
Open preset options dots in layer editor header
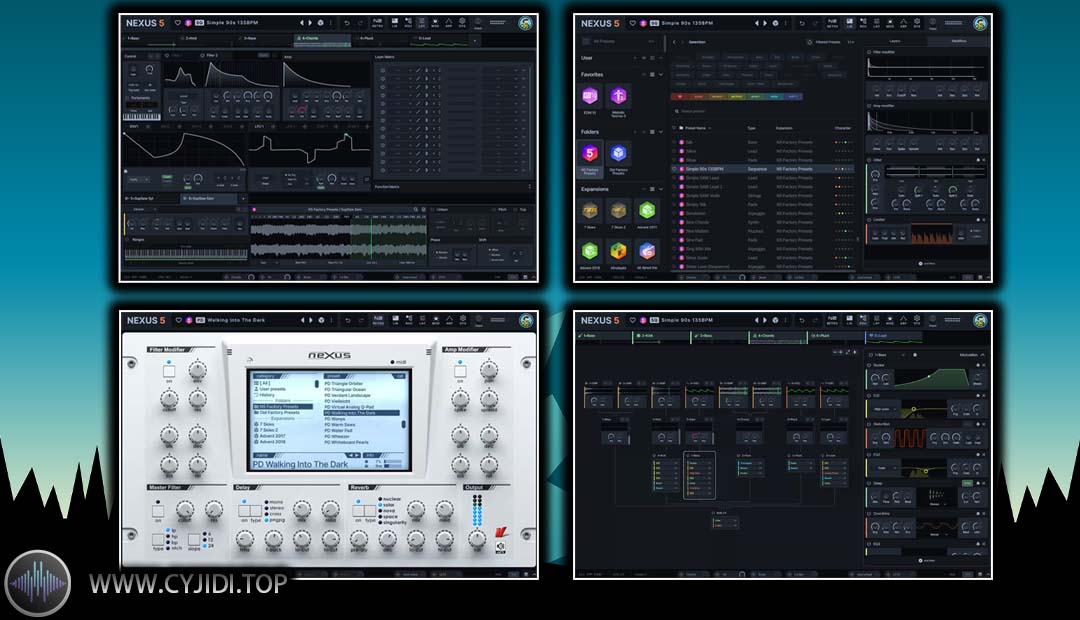tap(331, 23)
